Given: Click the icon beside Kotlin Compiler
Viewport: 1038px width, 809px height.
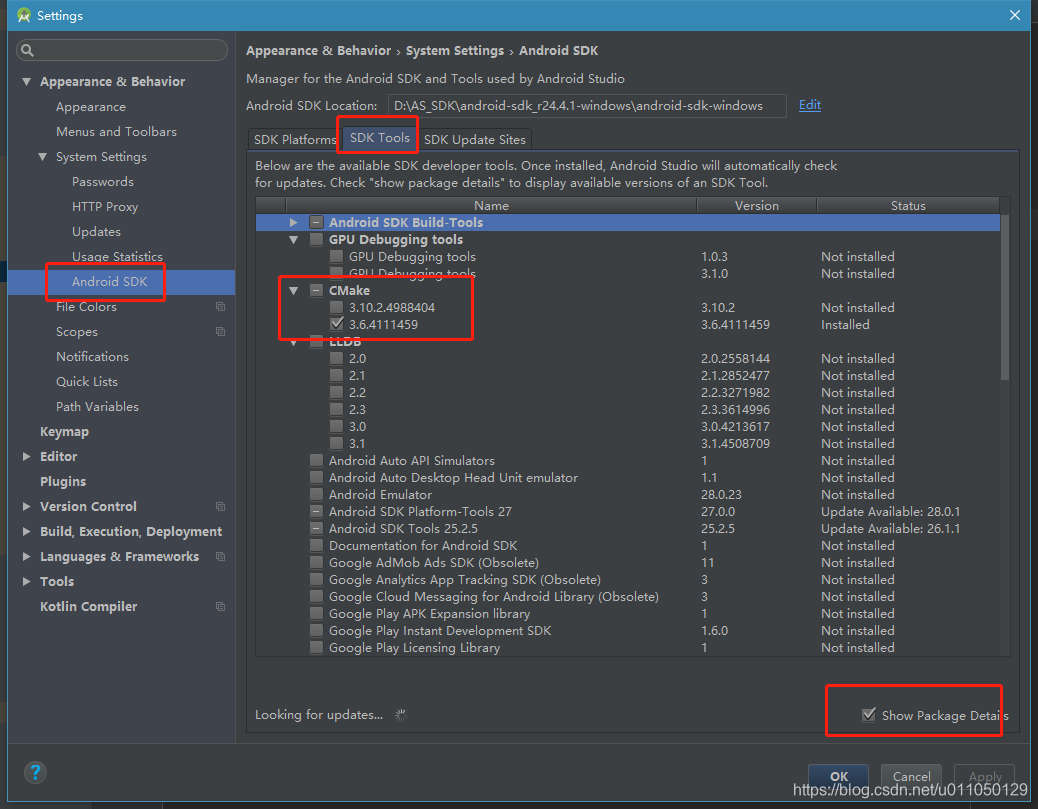Looking at the screenshot, I should pos(219,606).
